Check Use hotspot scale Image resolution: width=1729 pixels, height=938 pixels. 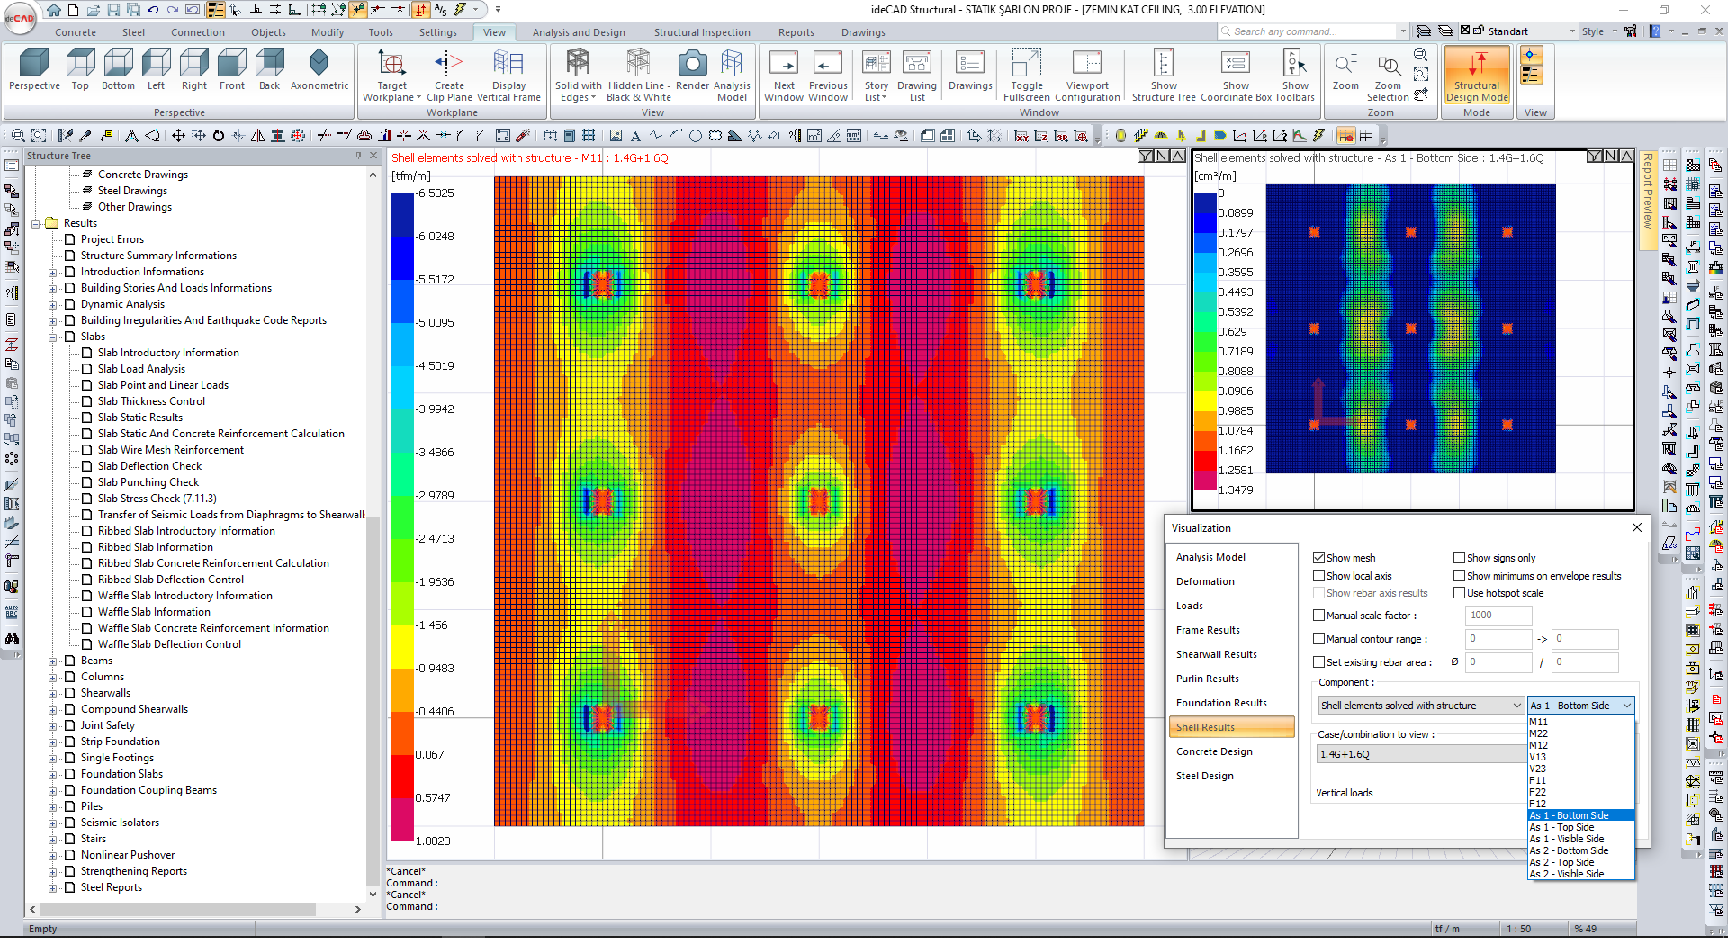coord(1459,592)
